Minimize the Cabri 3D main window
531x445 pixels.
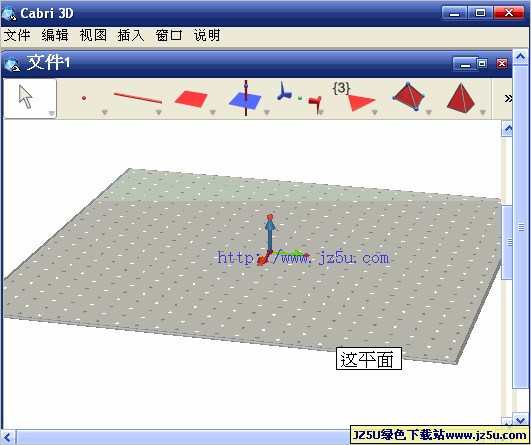tap(454, 13)
